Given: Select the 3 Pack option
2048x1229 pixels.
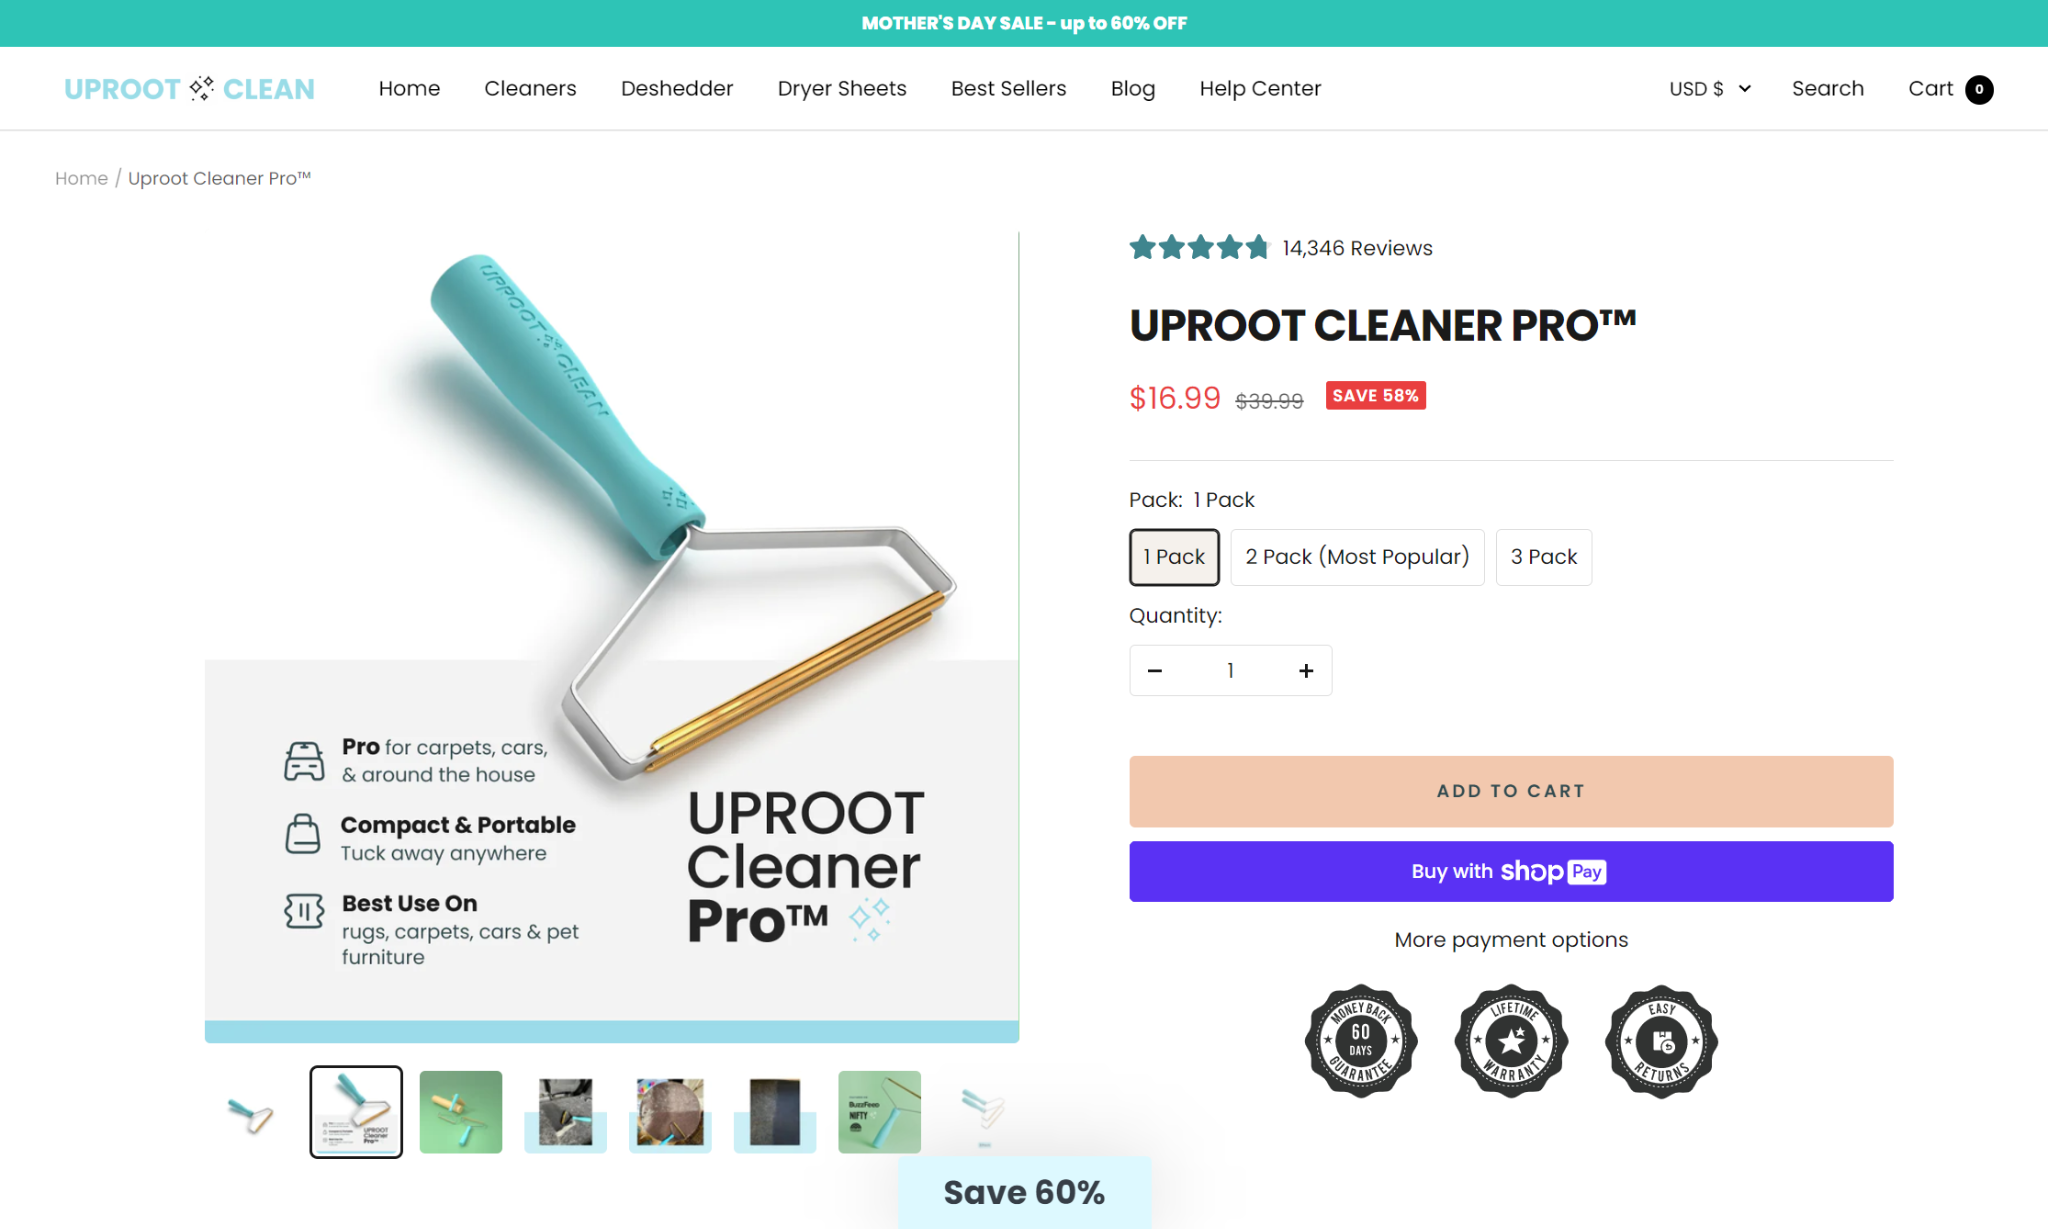Looking at the screenshot, I should point(1543,557).
